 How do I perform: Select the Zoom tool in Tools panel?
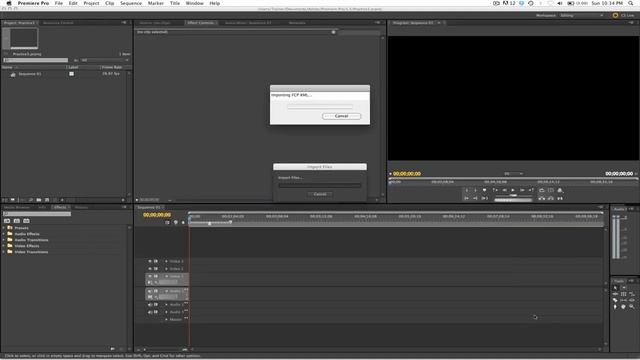(x=632, y=307)
